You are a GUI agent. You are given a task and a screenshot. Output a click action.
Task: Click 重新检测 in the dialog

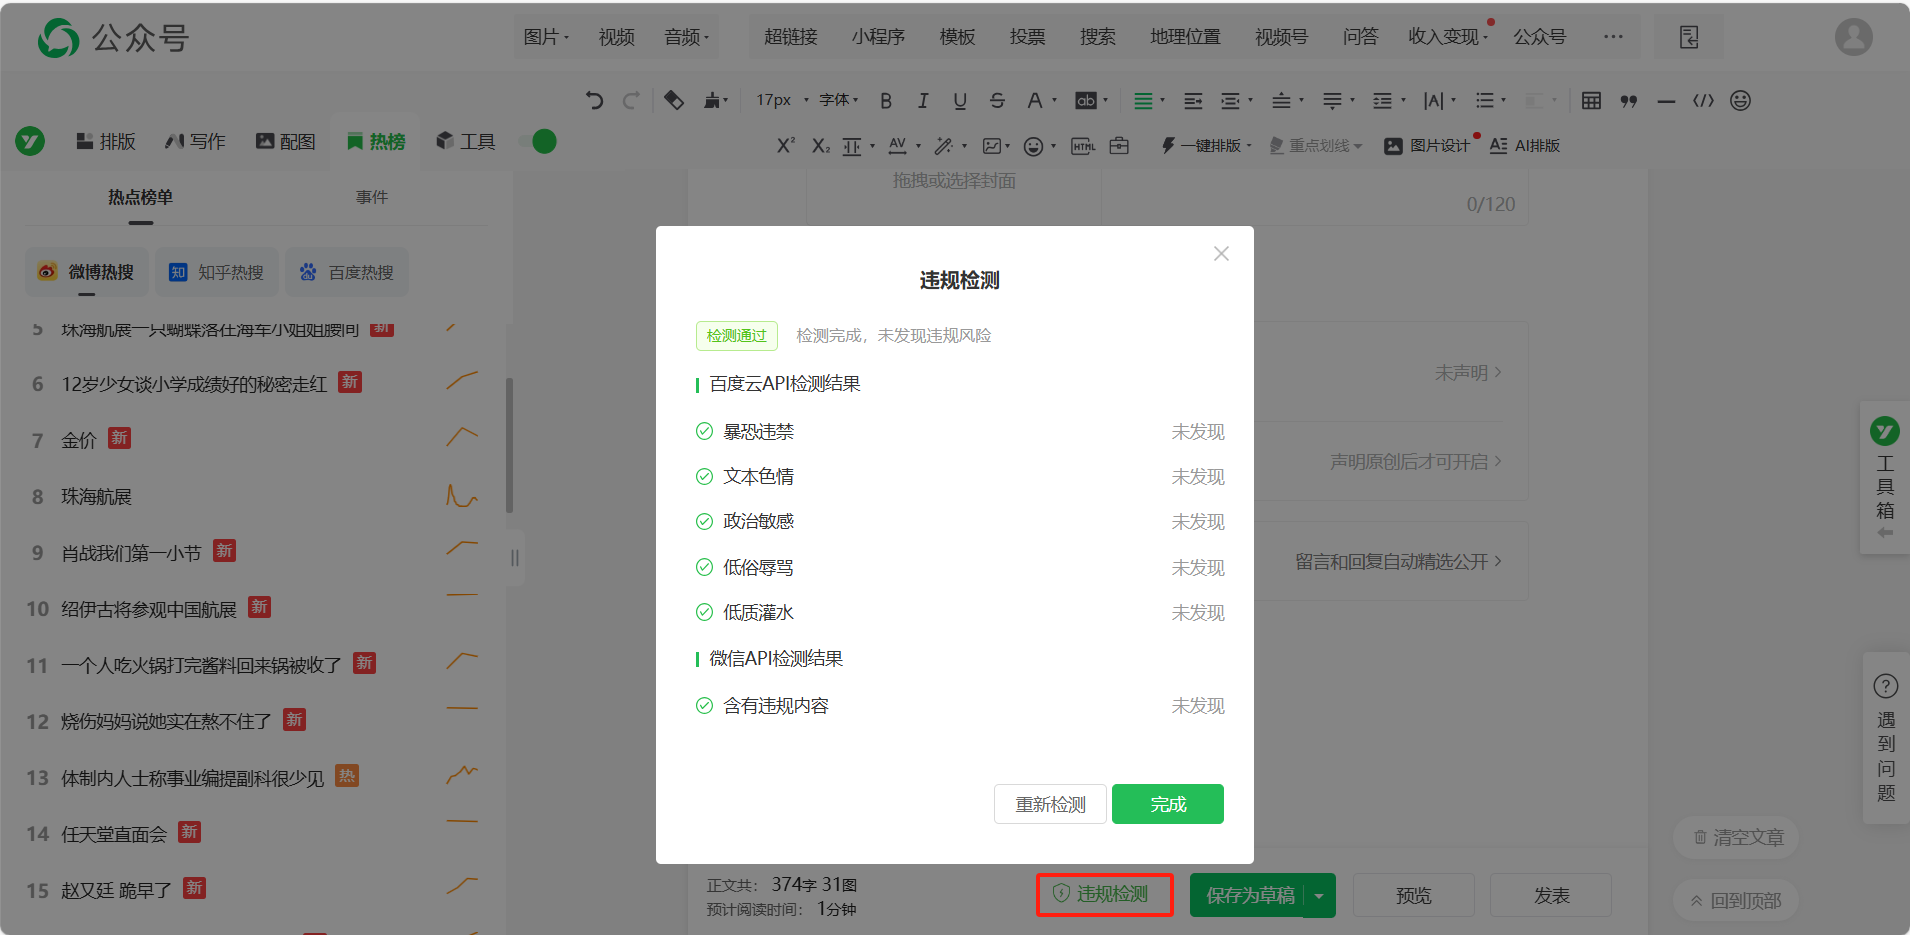point(1050,804)
